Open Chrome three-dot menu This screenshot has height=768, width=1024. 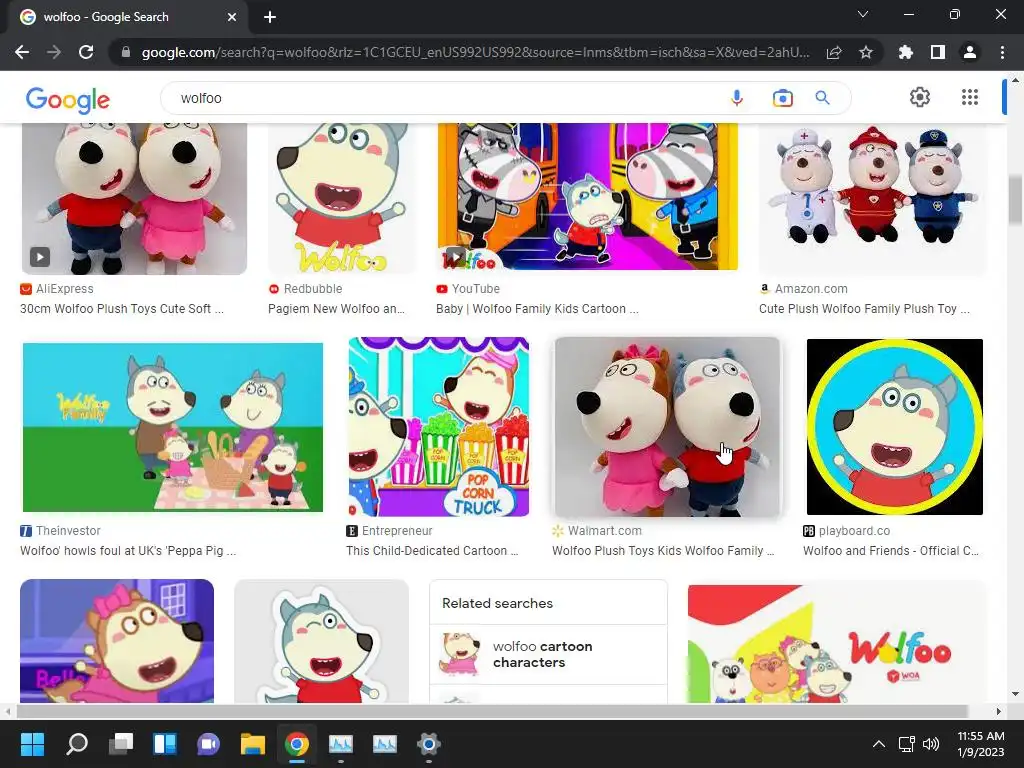[x=1002, y=52]
